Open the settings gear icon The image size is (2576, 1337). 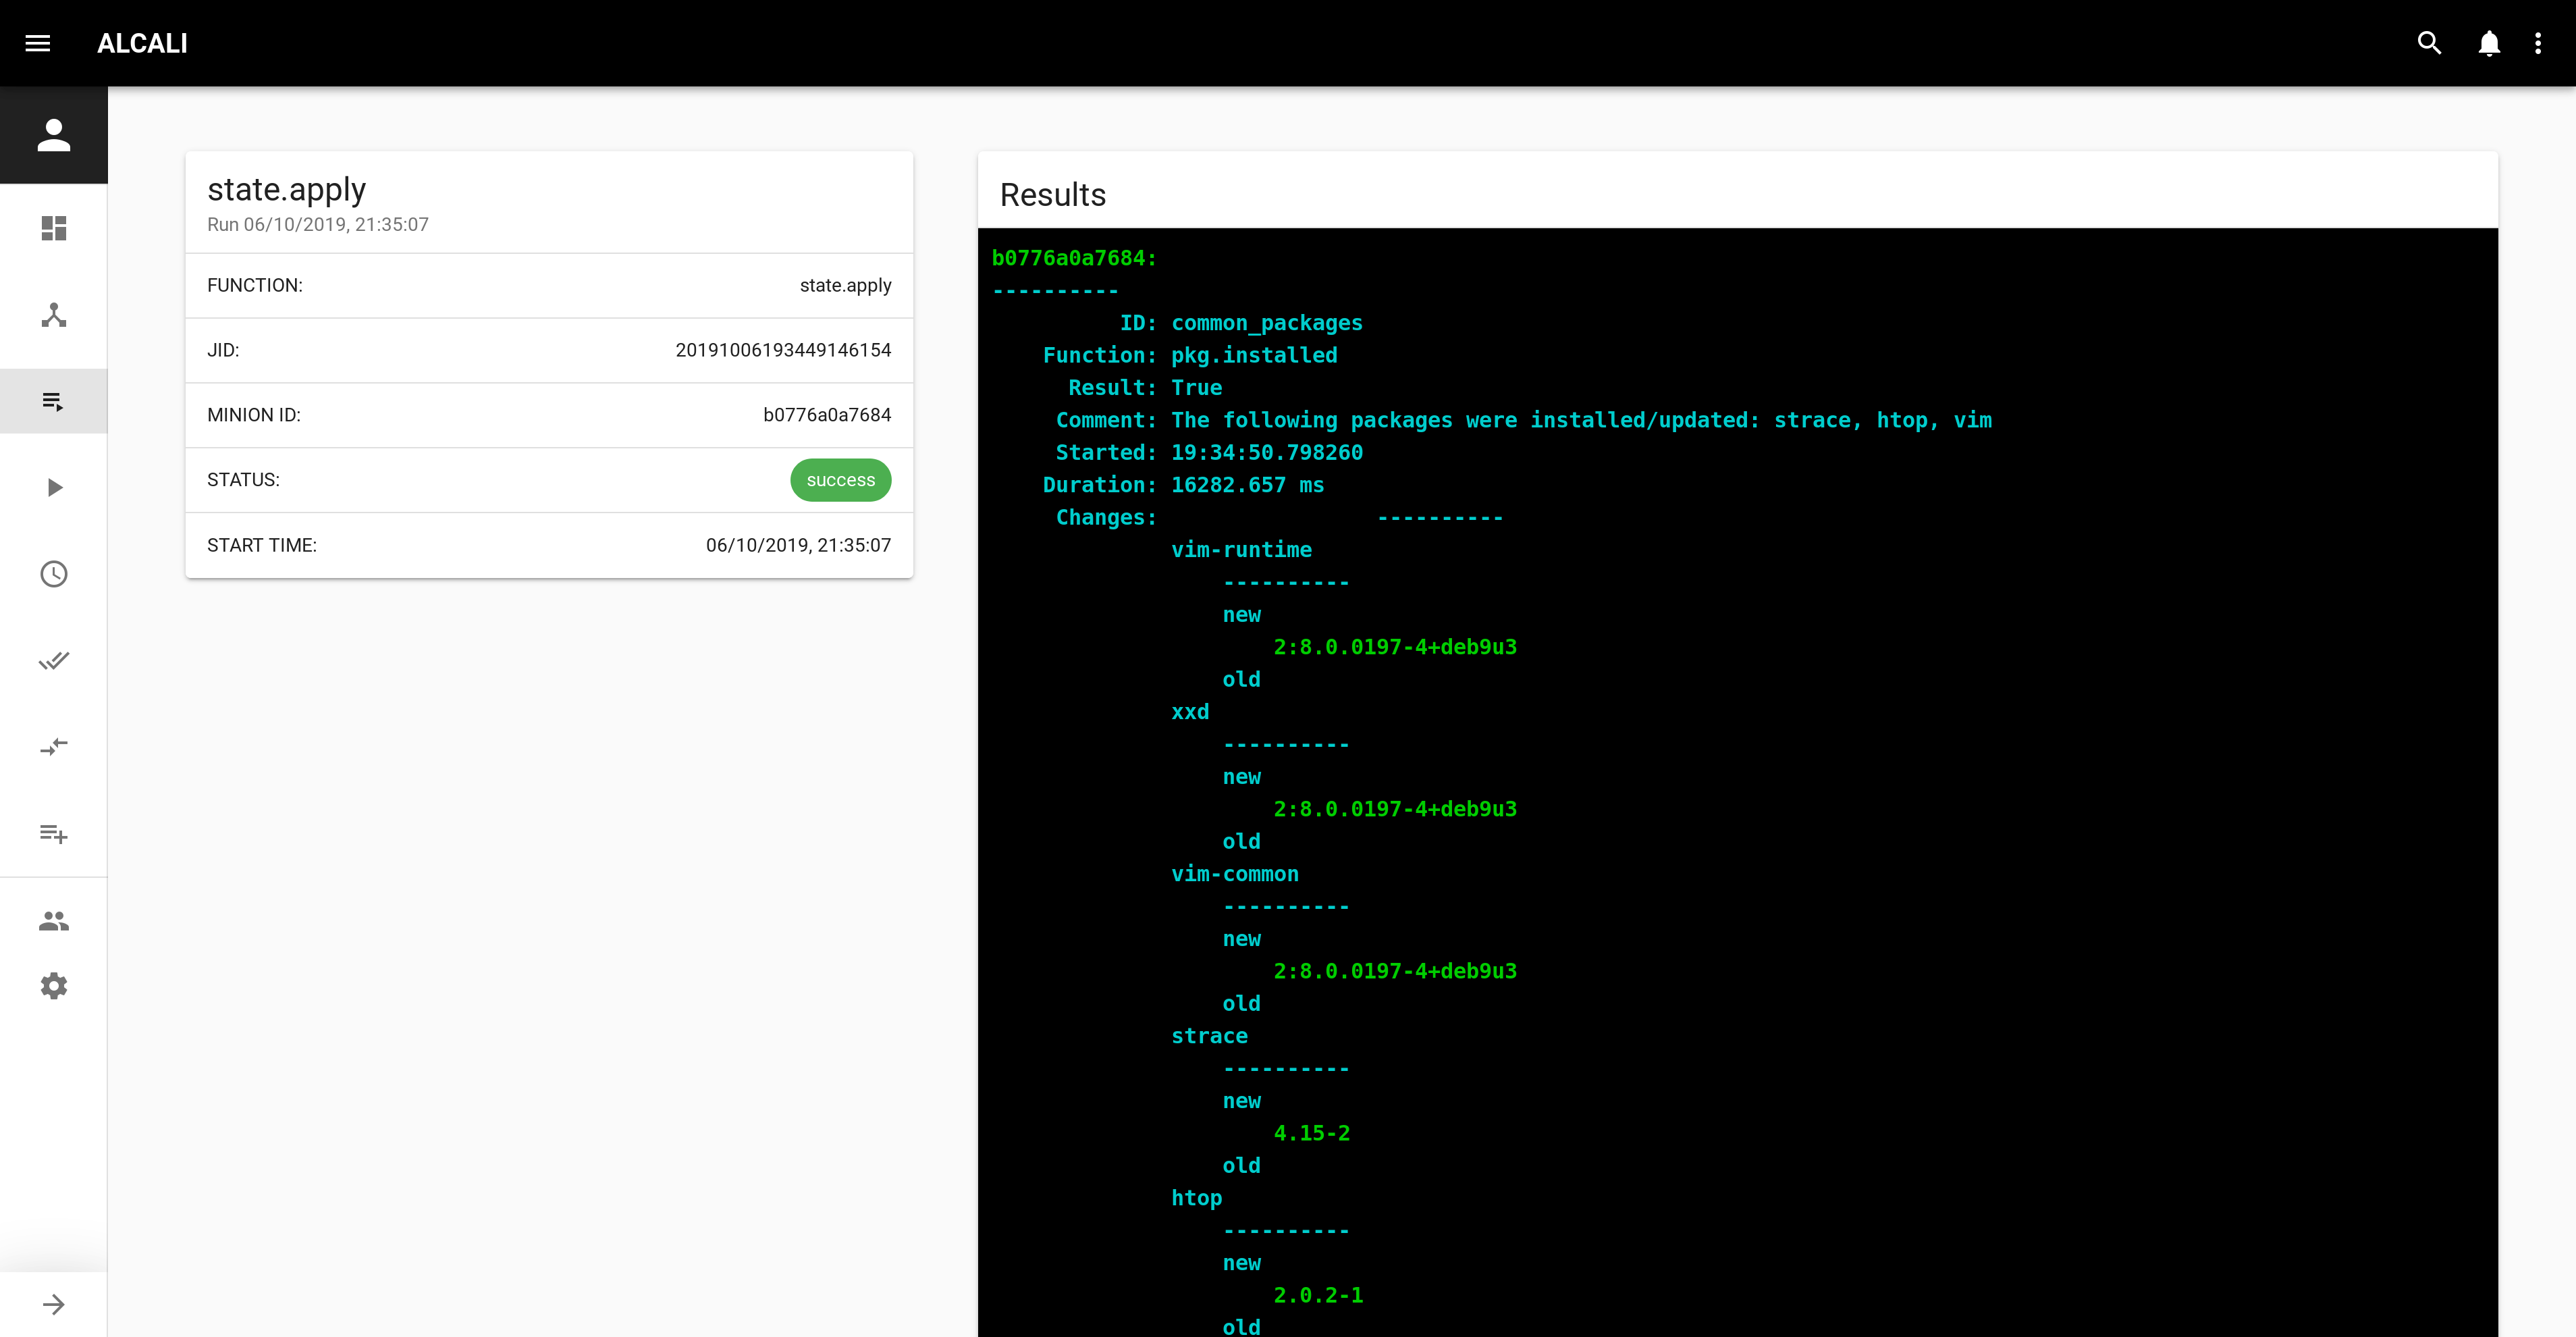pyautogui.click(x=54, y=986)
